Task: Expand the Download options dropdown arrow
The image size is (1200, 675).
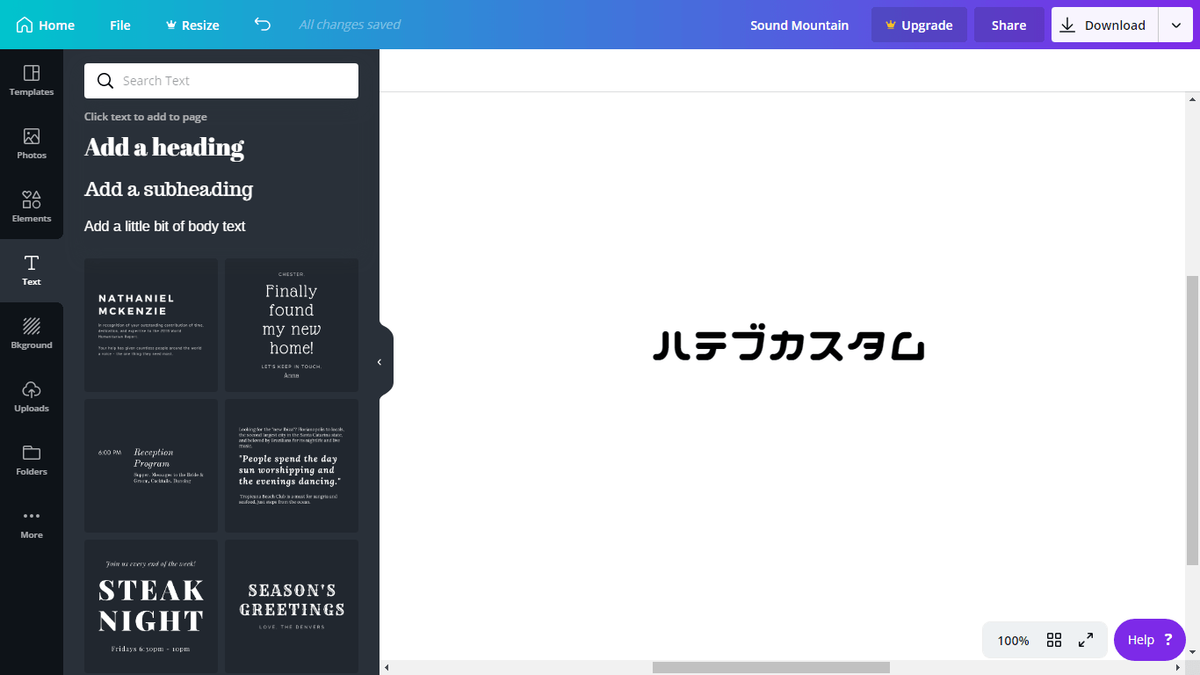Action: tap(1175, 25)
